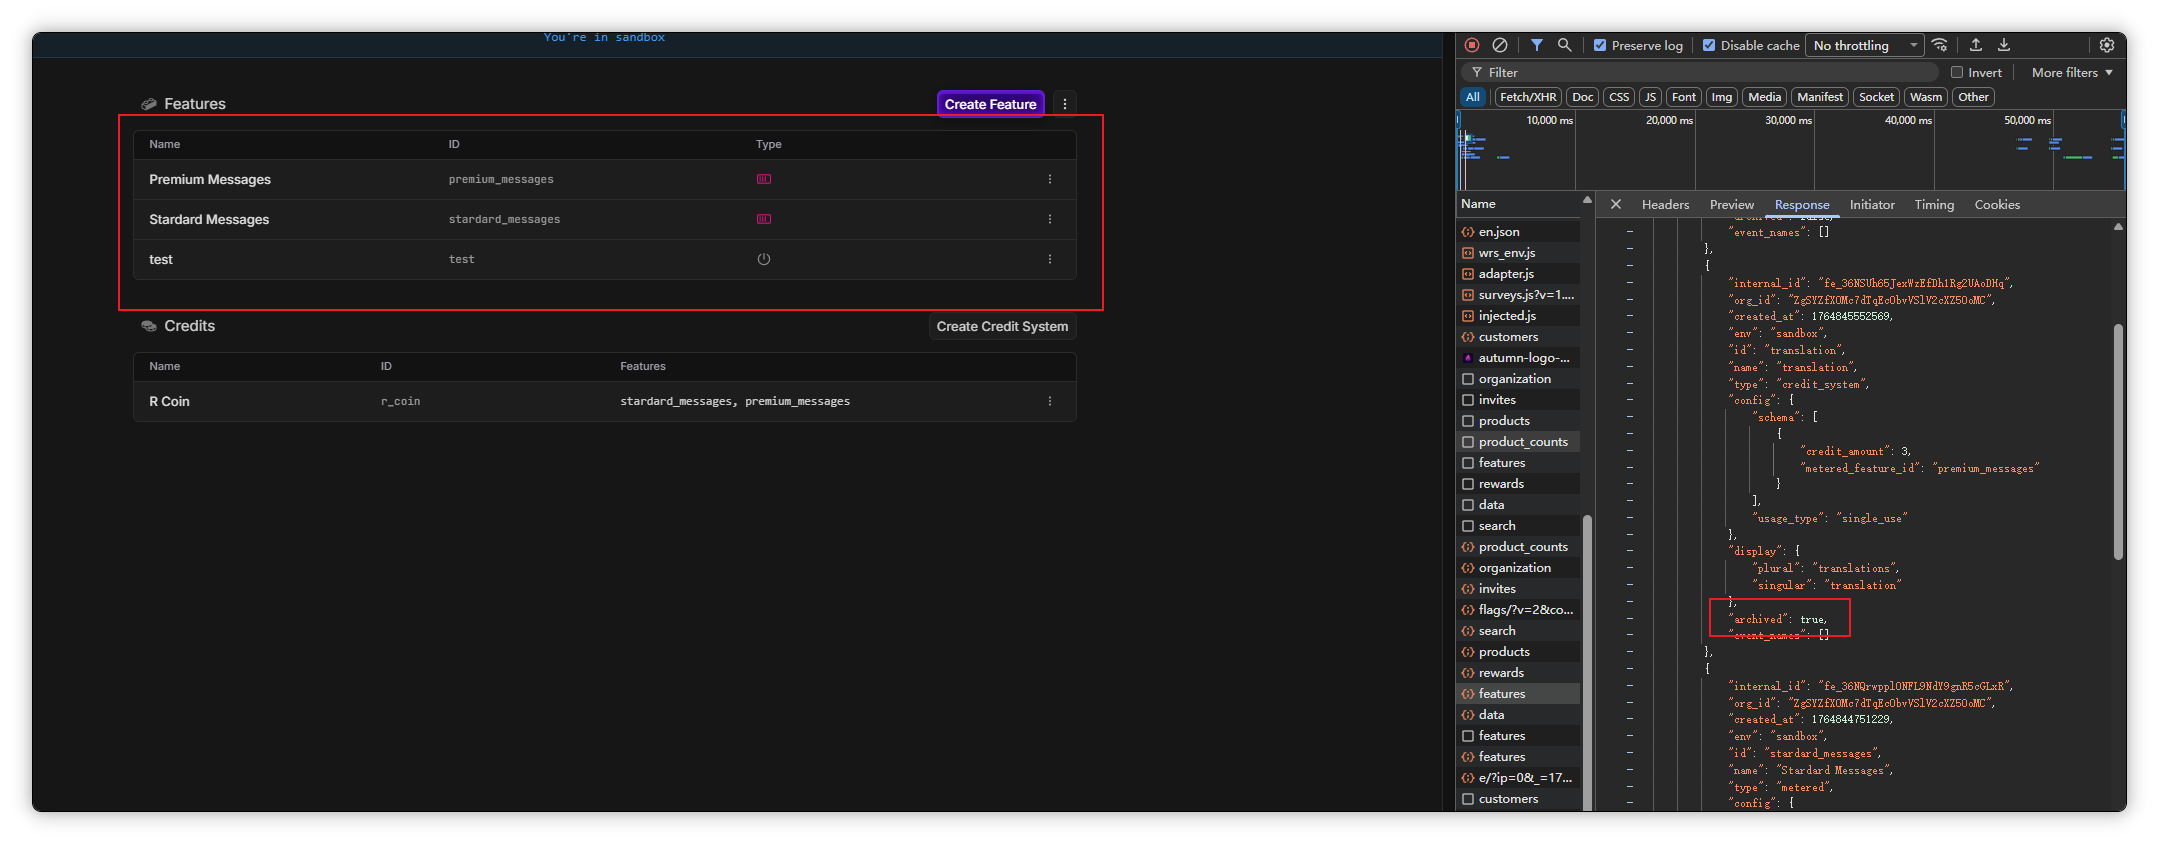Click boolean type icon for test feature

click(764, 259)
